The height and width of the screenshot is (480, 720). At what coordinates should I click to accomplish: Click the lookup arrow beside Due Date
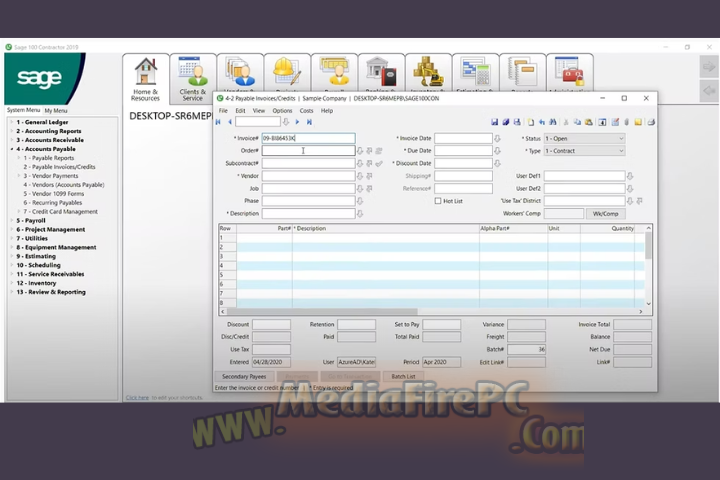(x=497, y=151)
